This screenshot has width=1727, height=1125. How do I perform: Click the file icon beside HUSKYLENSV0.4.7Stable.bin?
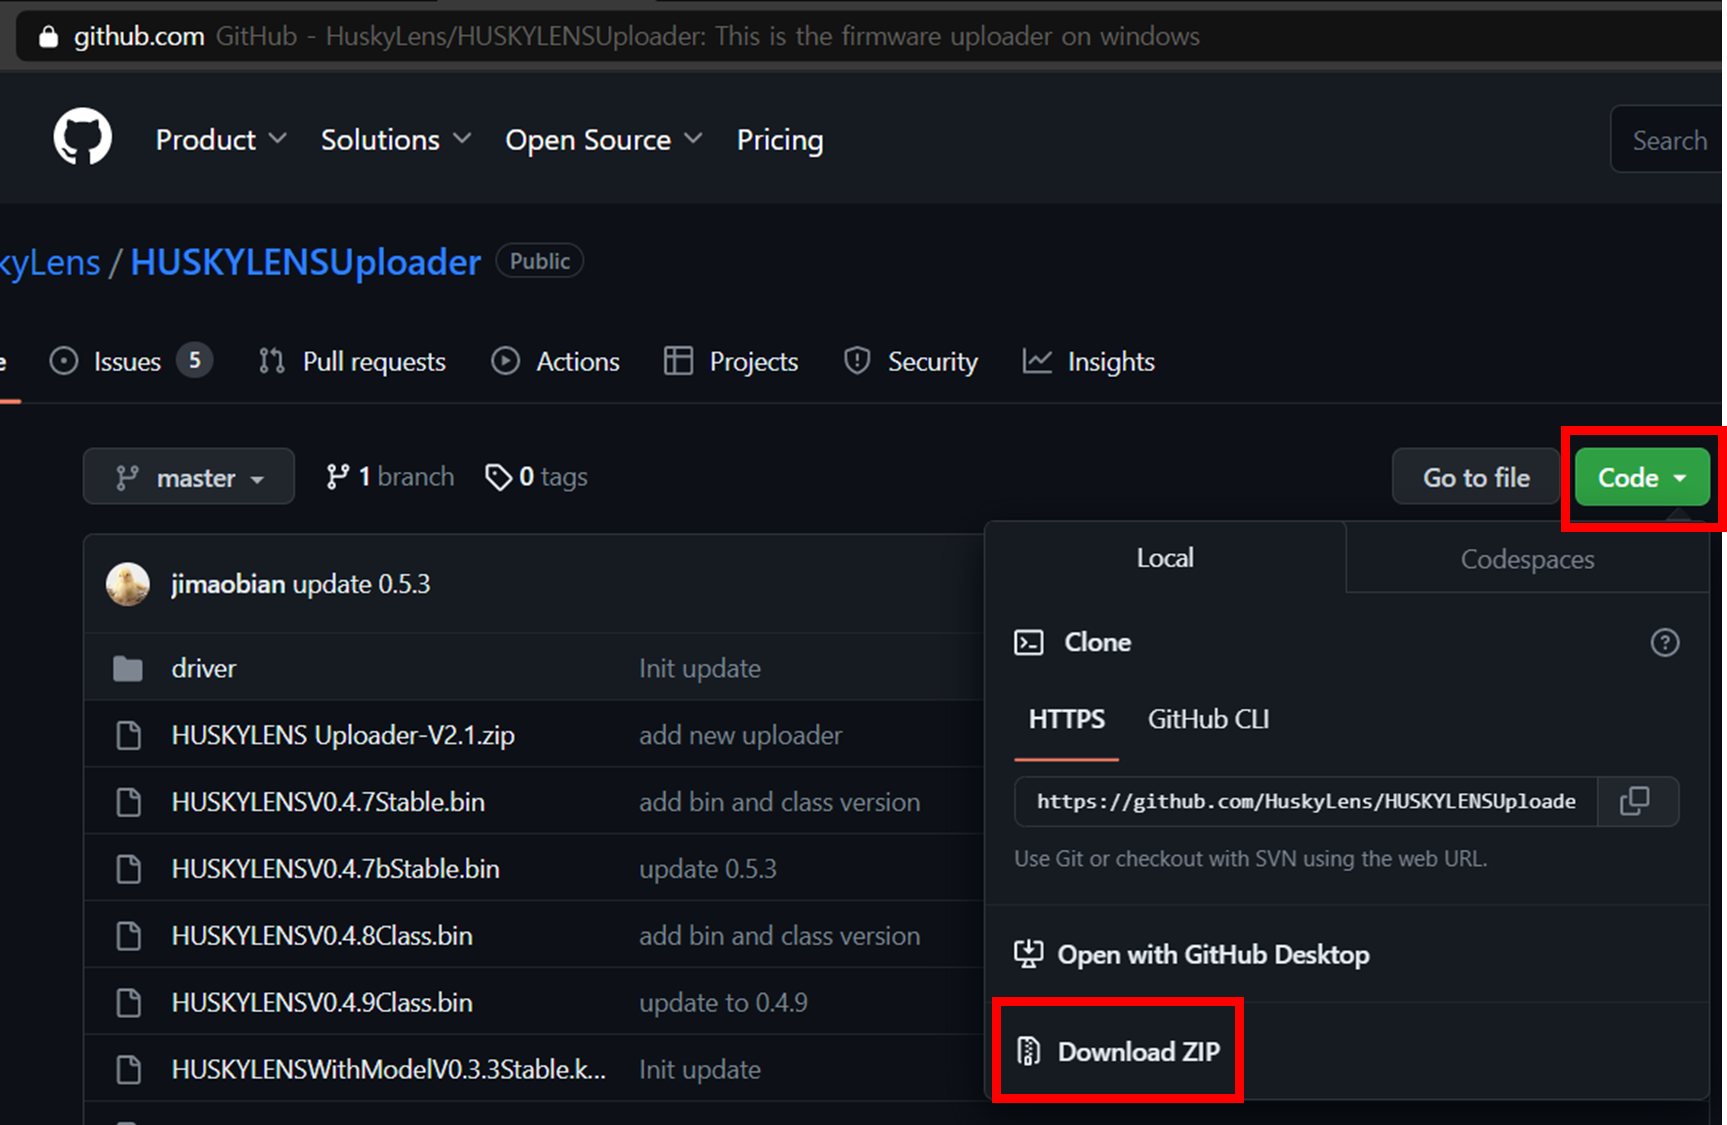tap(129, 802)
